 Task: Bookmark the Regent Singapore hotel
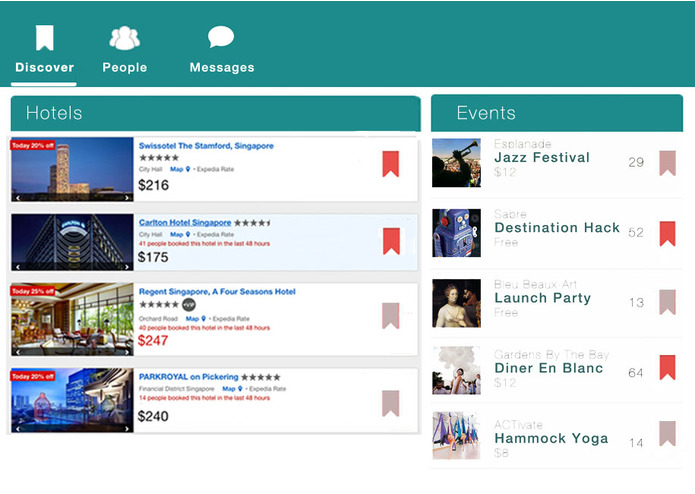click(390, 315)
